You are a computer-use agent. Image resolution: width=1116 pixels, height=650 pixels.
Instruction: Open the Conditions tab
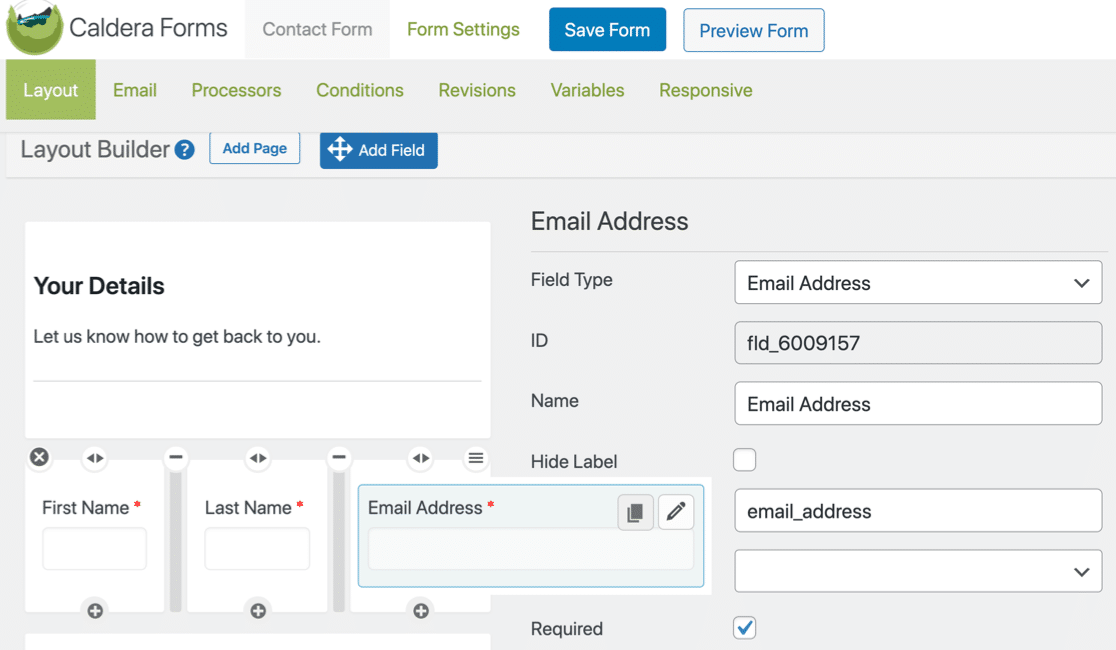click(360, 90)
